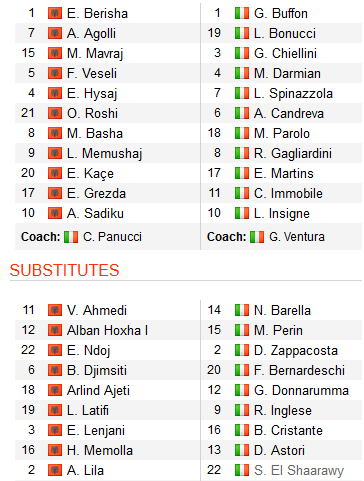The width and height of the screenshot is (364, 481).
Task: Click the Italy flag beside S. El Shaarawy
Action: (x=242, y=470)
